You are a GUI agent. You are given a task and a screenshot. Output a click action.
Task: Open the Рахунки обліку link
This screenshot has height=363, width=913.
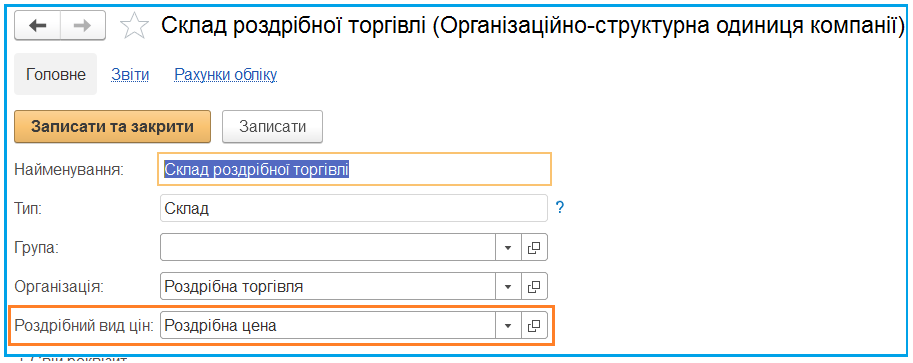tap(226, 75)
